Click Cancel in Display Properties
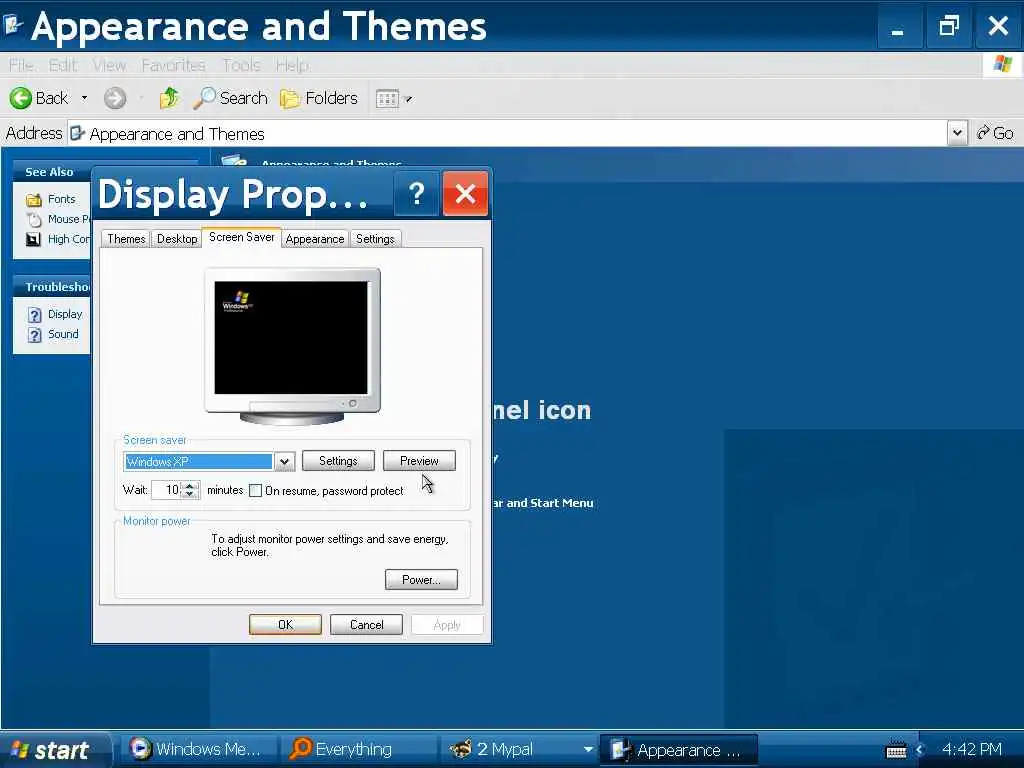The width and height of the screenshot is (1024, 768). (x=366, y=625)
